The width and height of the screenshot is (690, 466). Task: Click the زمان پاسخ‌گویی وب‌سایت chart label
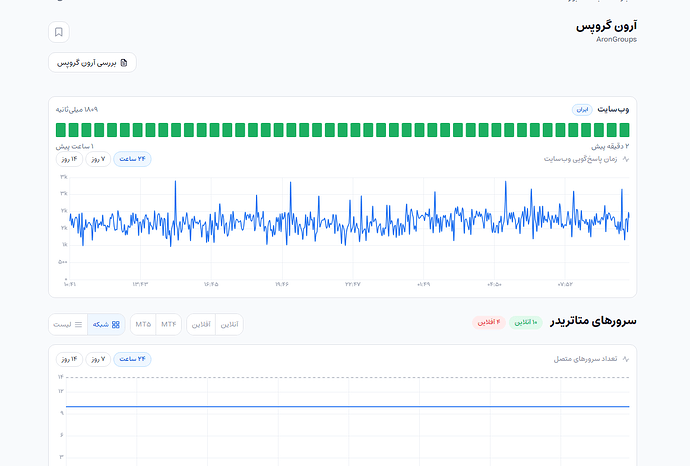tap(580, 159)
